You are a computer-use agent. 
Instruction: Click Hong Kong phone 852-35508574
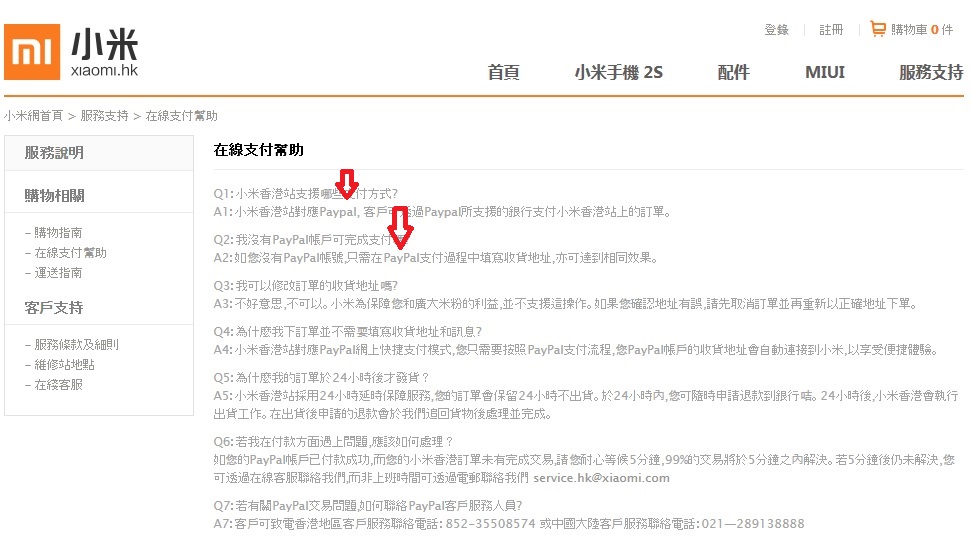pyautogui.click(x=490, y=524)
